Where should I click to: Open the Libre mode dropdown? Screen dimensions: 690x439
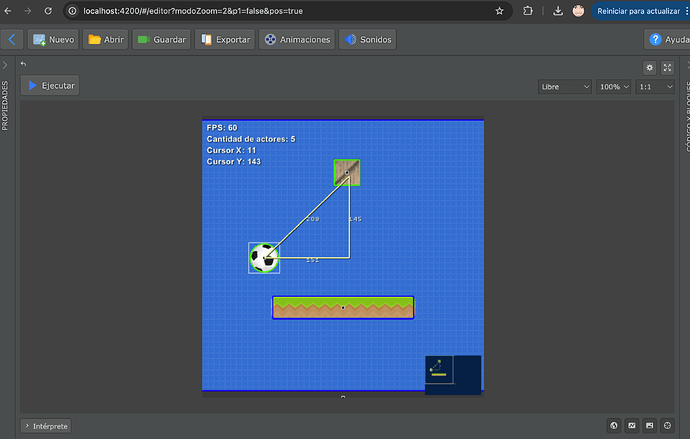[x=564, y=87]
